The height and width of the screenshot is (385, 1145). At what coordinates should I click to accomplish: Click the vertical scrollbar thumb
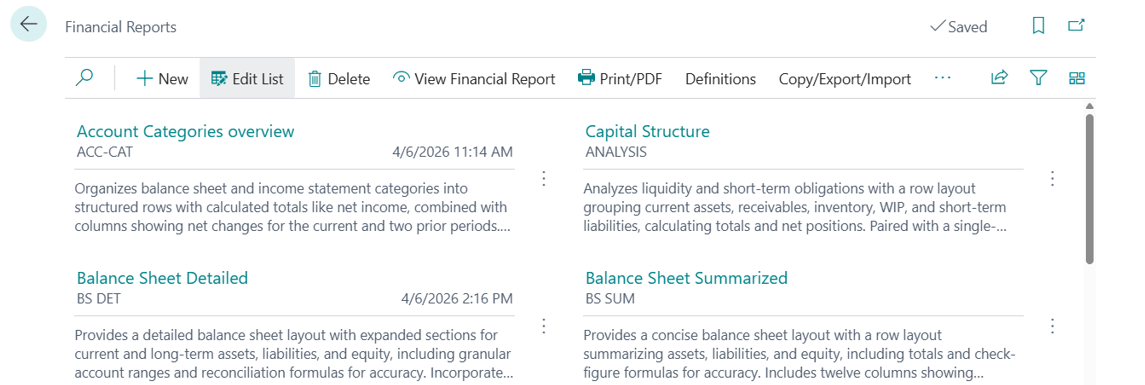[1090, 188]
